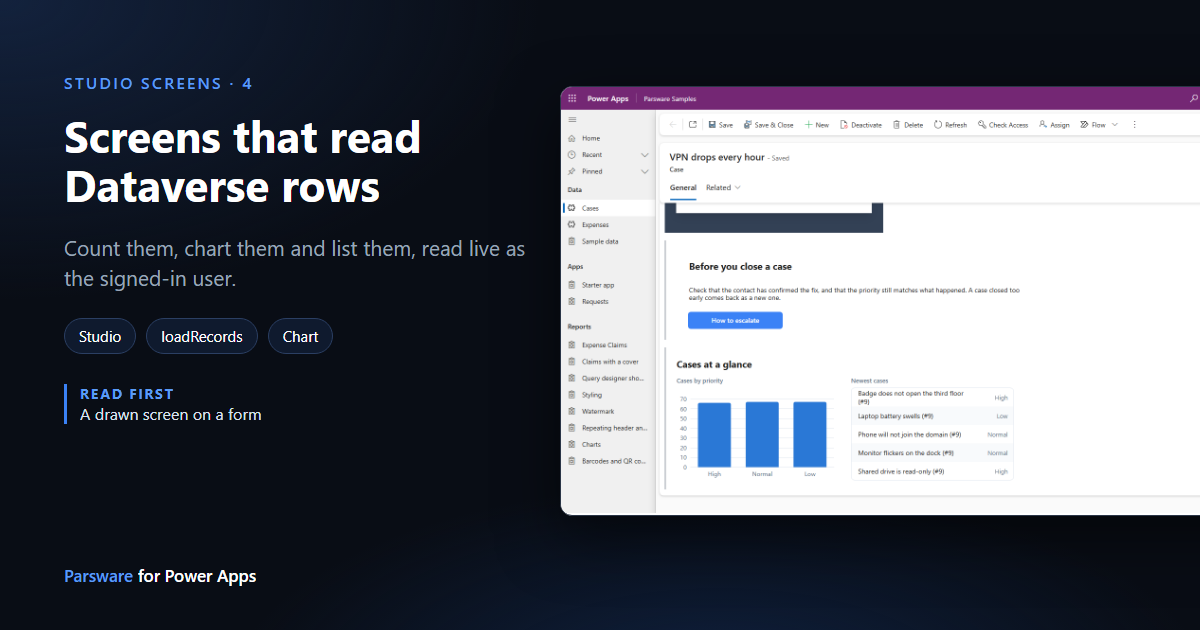
Task: Click the Low bar in the chart
Action: tap(810, 434)
